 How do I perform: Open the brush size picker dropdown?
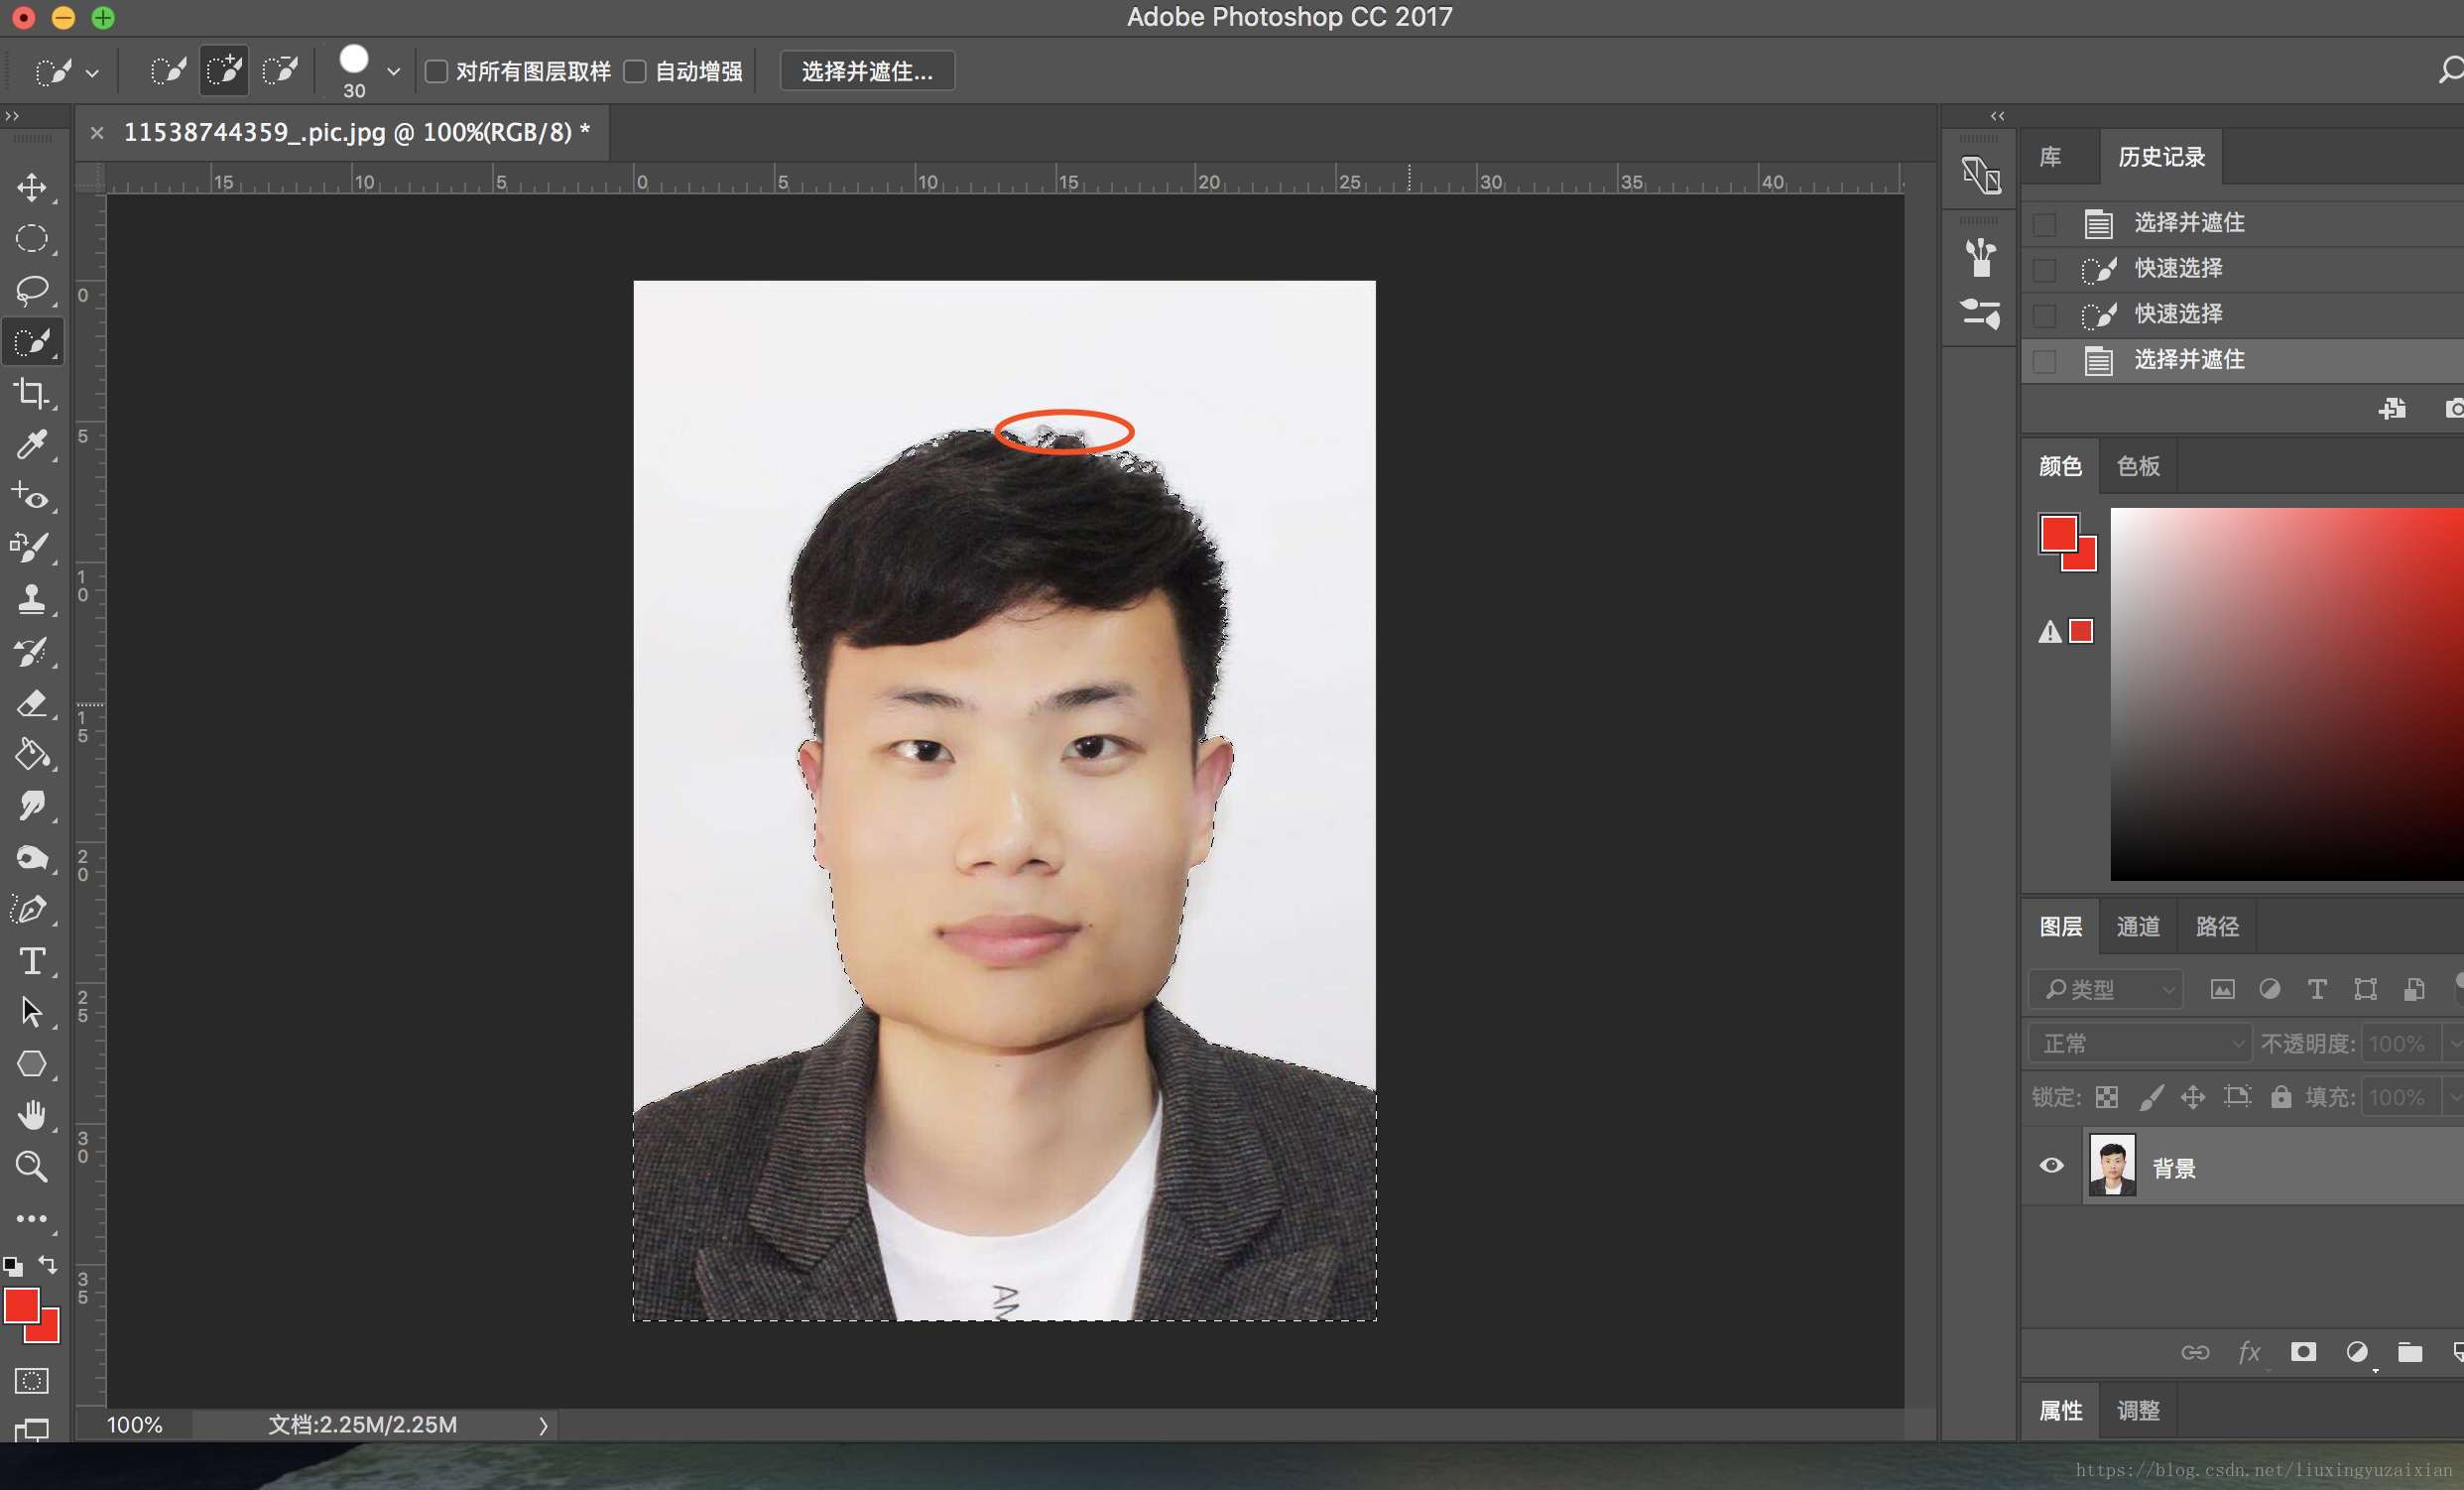click(394, 72)
